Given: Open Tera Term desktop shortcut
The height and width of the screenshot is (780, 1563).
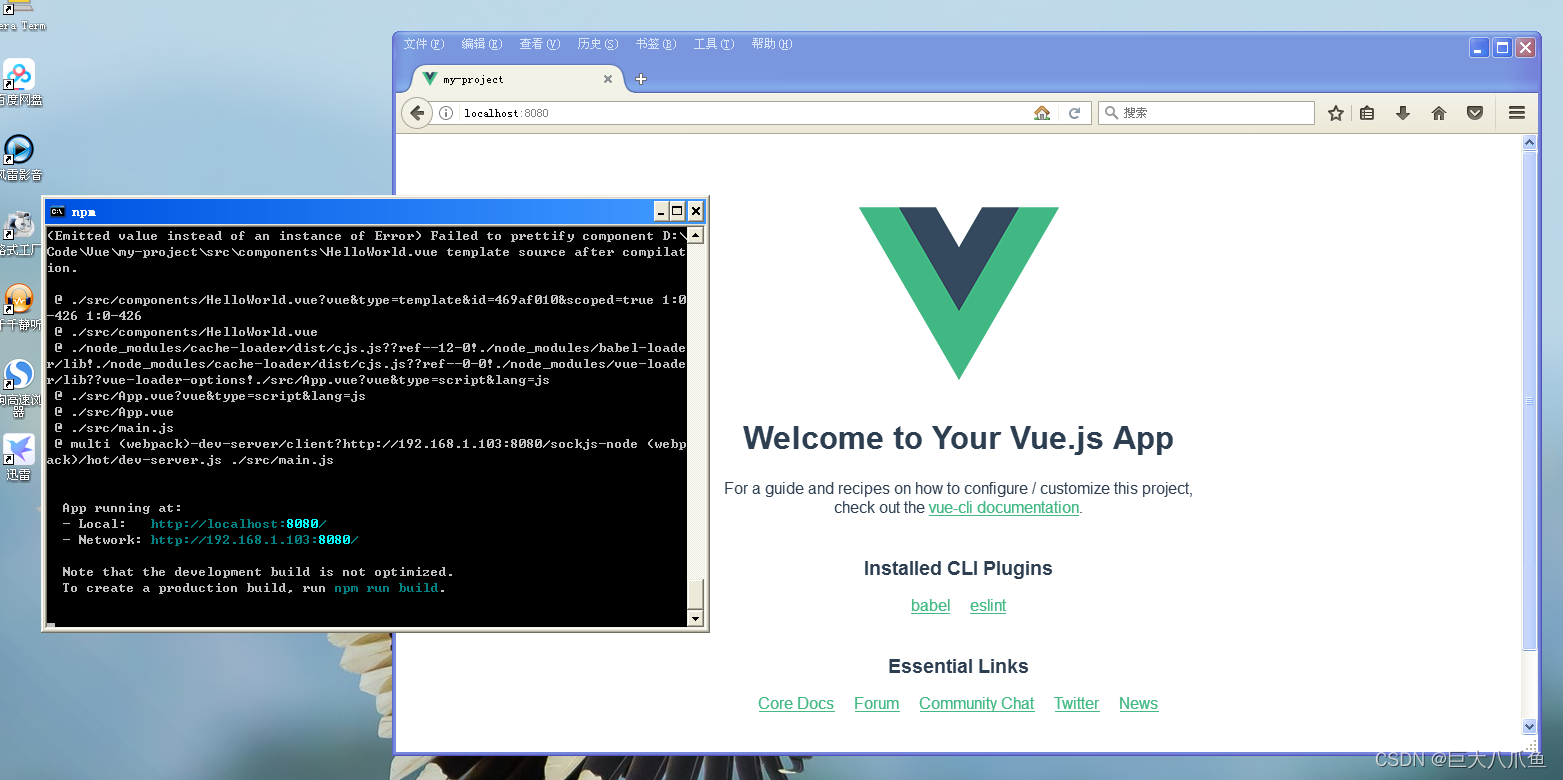Looking at the screenshot, I should 19,15.
